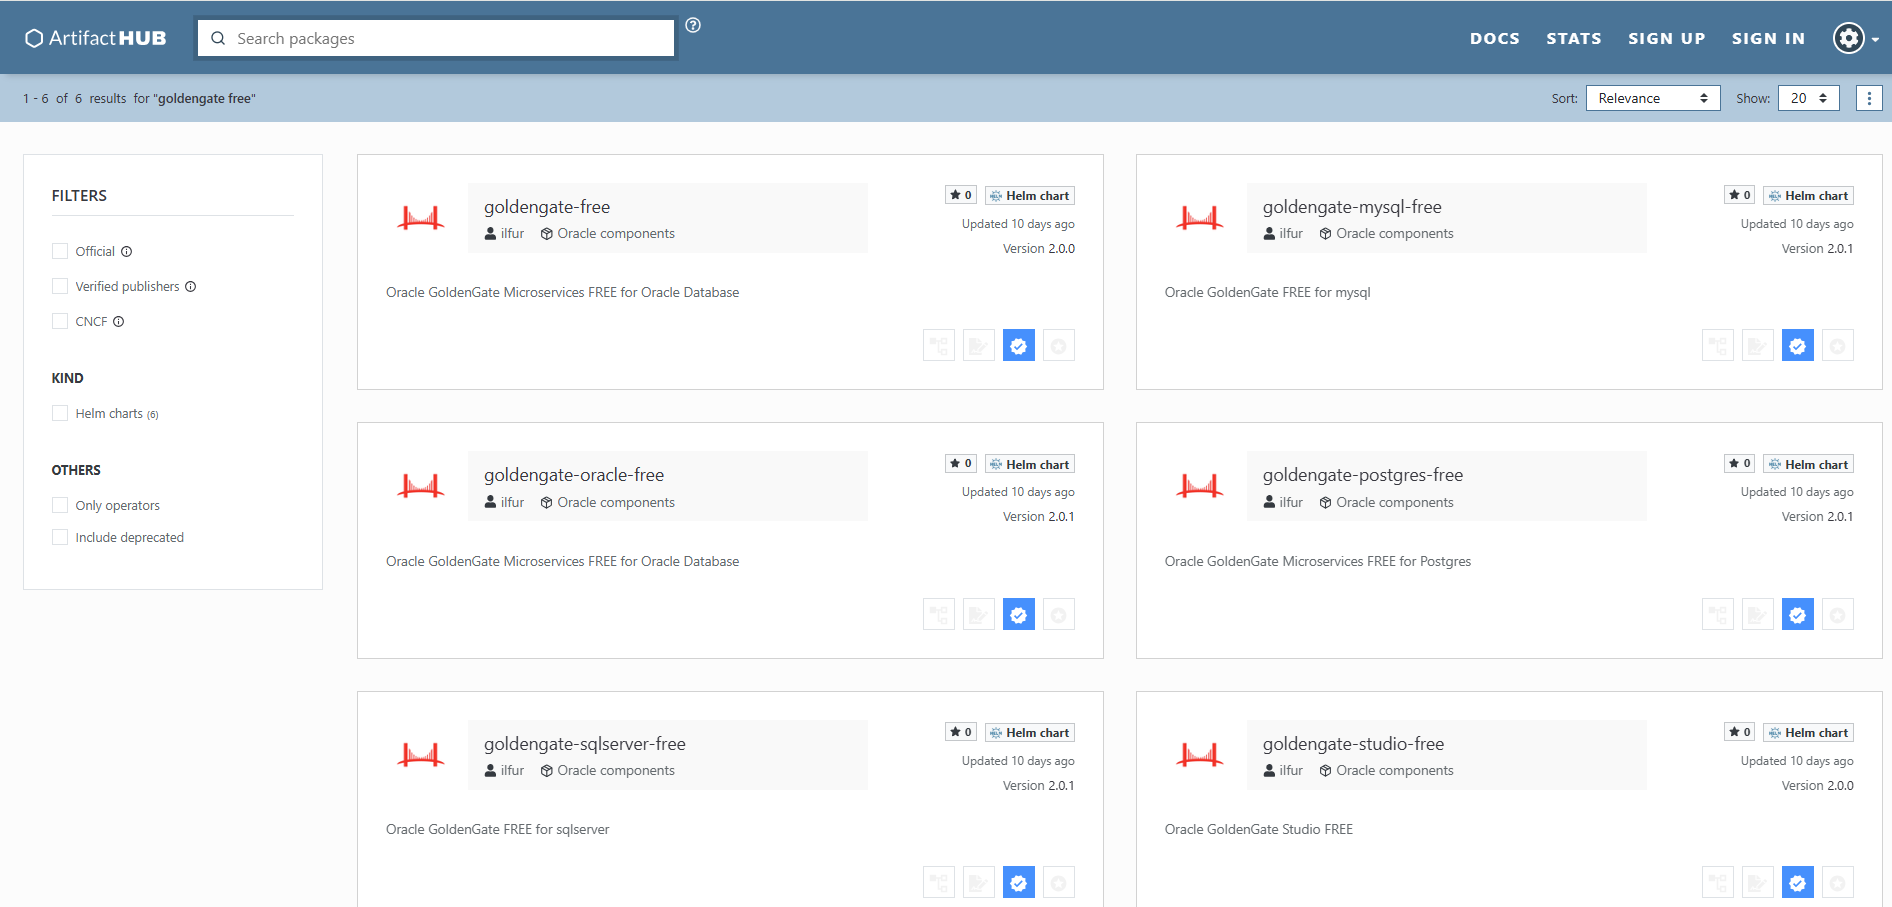This screenshot has height=907, width=1892.
Task: Click official badge on goldengate-postgres-free card
Action: 1838,615
